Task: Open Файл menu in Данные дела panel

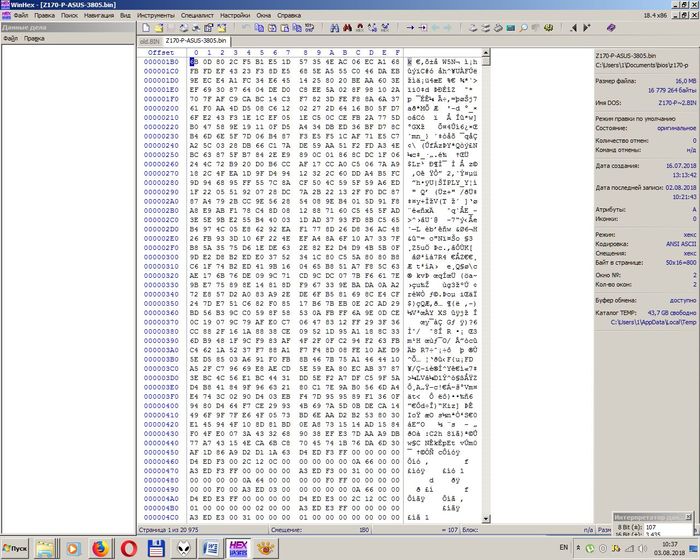Action: click(x=11, y=39)
